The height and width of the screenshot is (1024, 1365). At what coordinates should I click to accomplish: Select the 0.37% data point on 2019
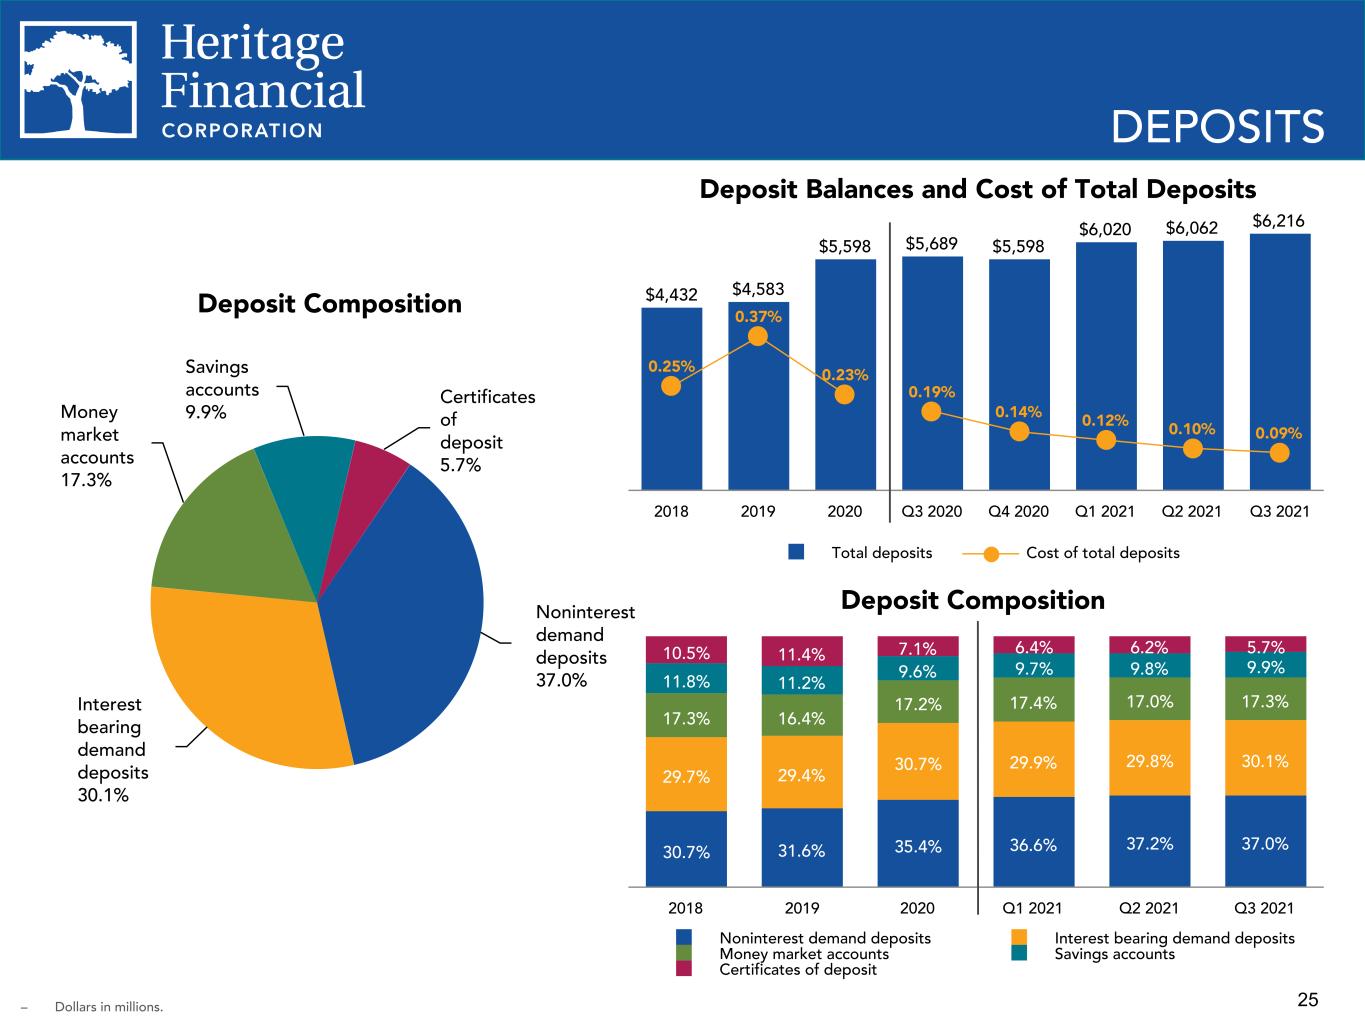pyautogui.click(x=758, y=336)
